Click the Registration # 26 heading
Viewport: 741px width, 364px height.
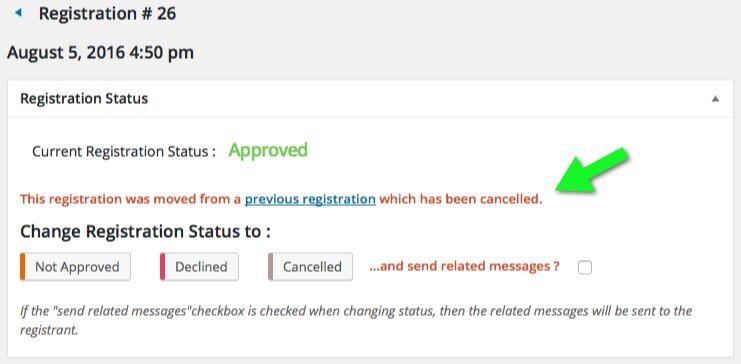click(107, 14)
